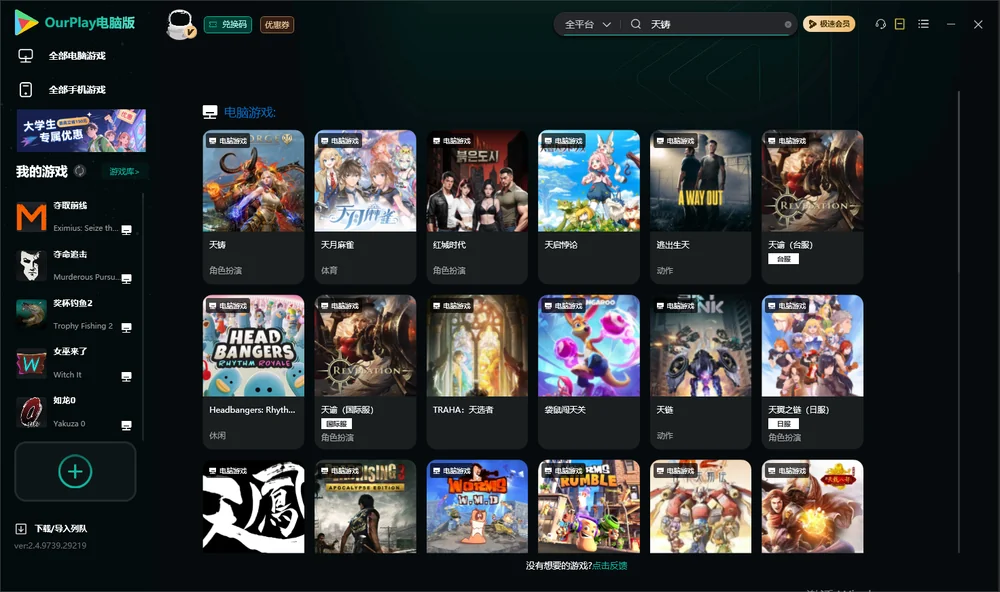
Task: Click PC monitor icon beside Murderous Pursuit
Action: (126, 279)
